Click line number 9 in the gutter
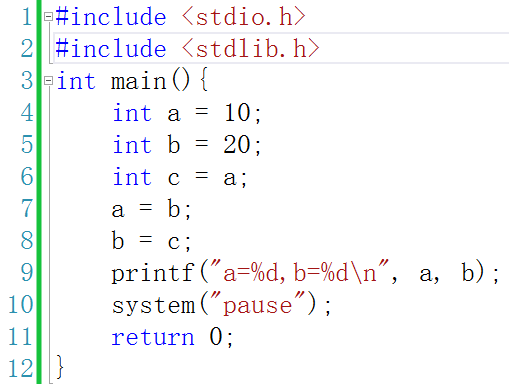509x388 pixels. pyautogui.click(x=27, y=273)
